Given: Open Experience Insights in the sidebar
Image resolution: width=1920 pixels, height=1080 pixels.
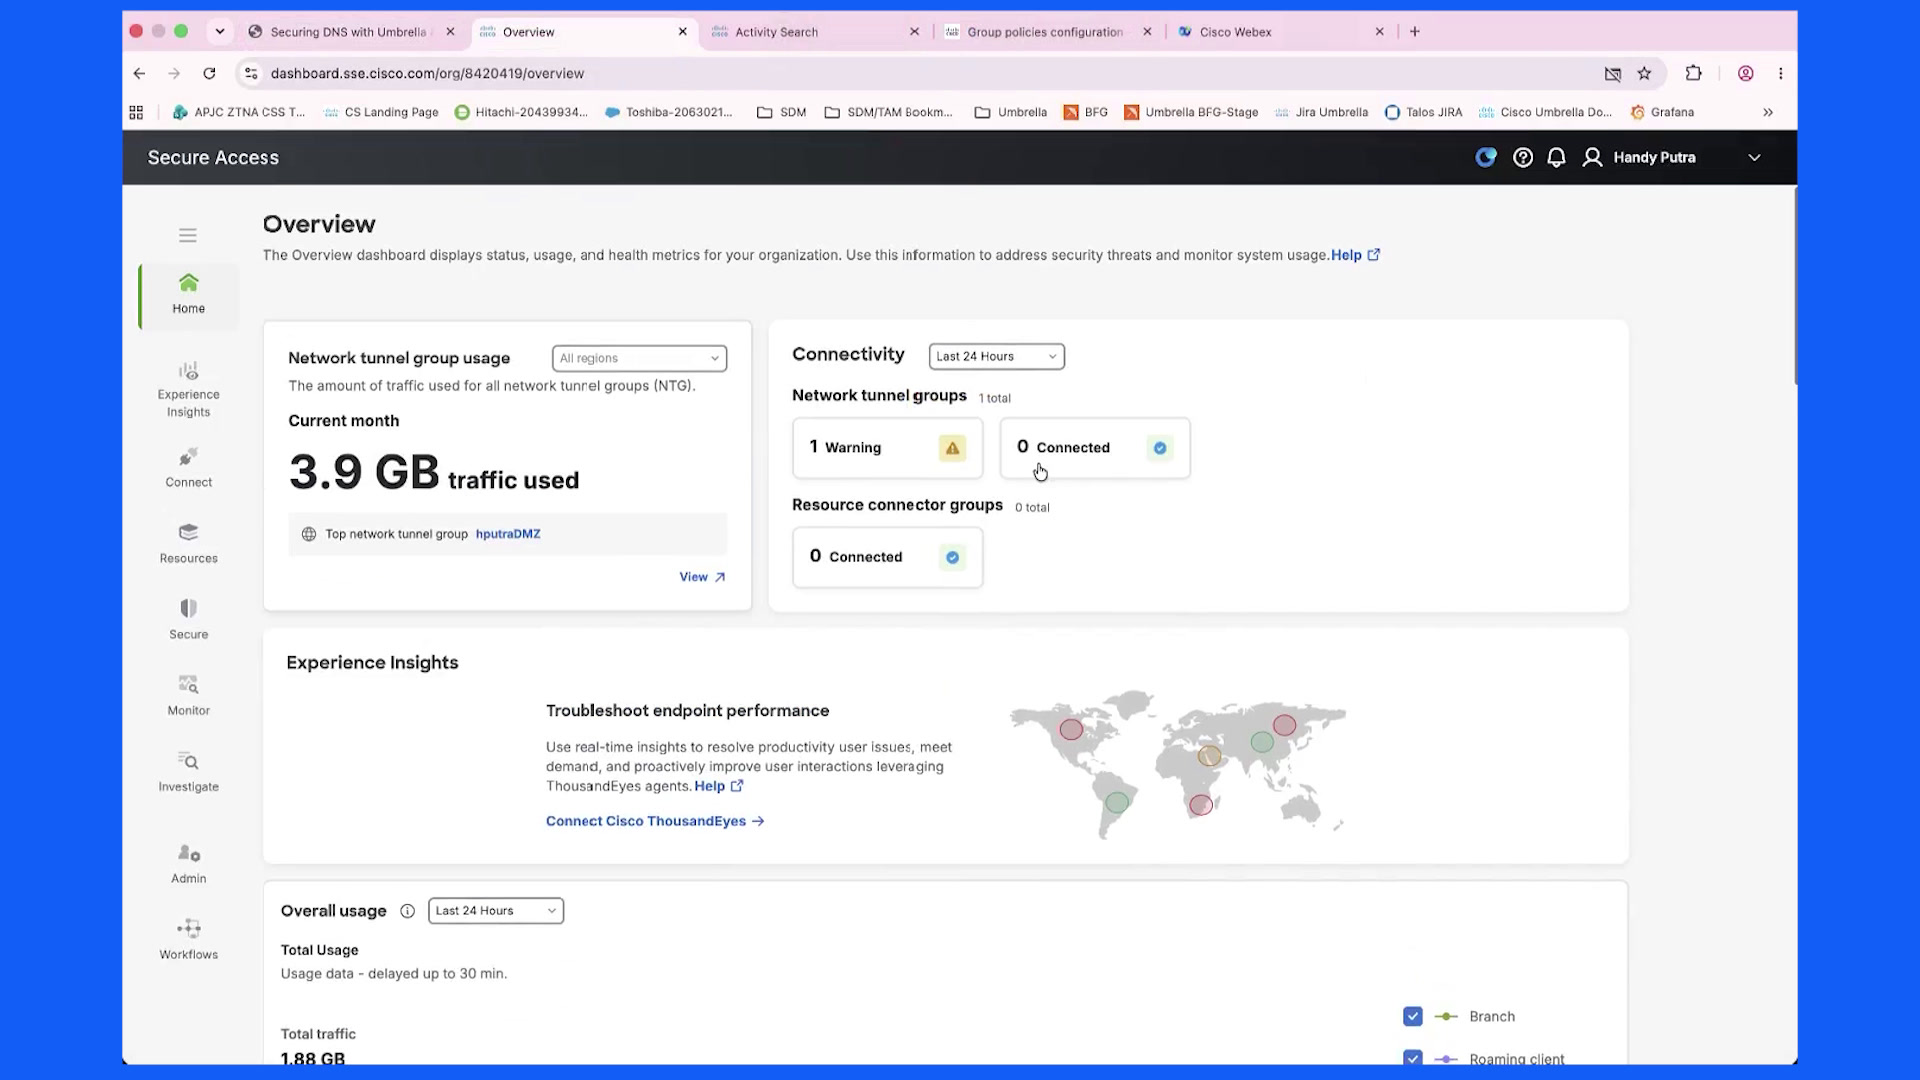Looking at the screenshot, I should coord(188,390).
